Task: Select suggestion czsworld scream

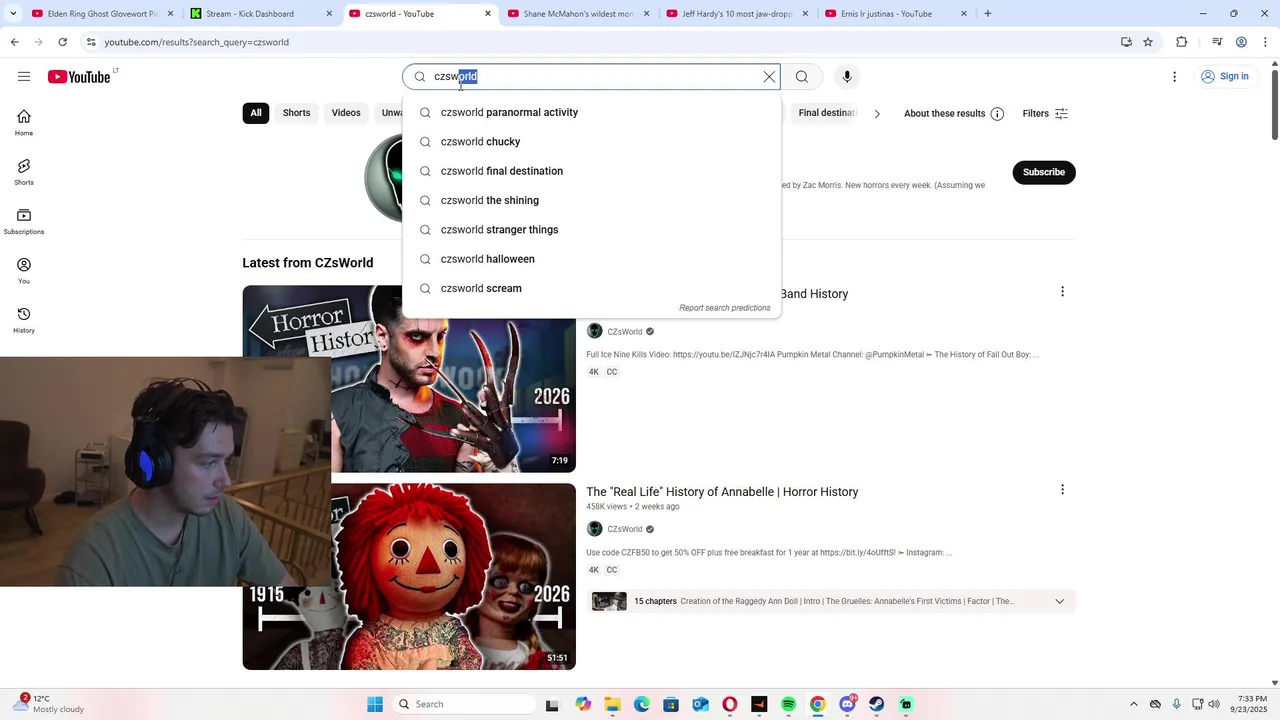Action: (591, 288)
